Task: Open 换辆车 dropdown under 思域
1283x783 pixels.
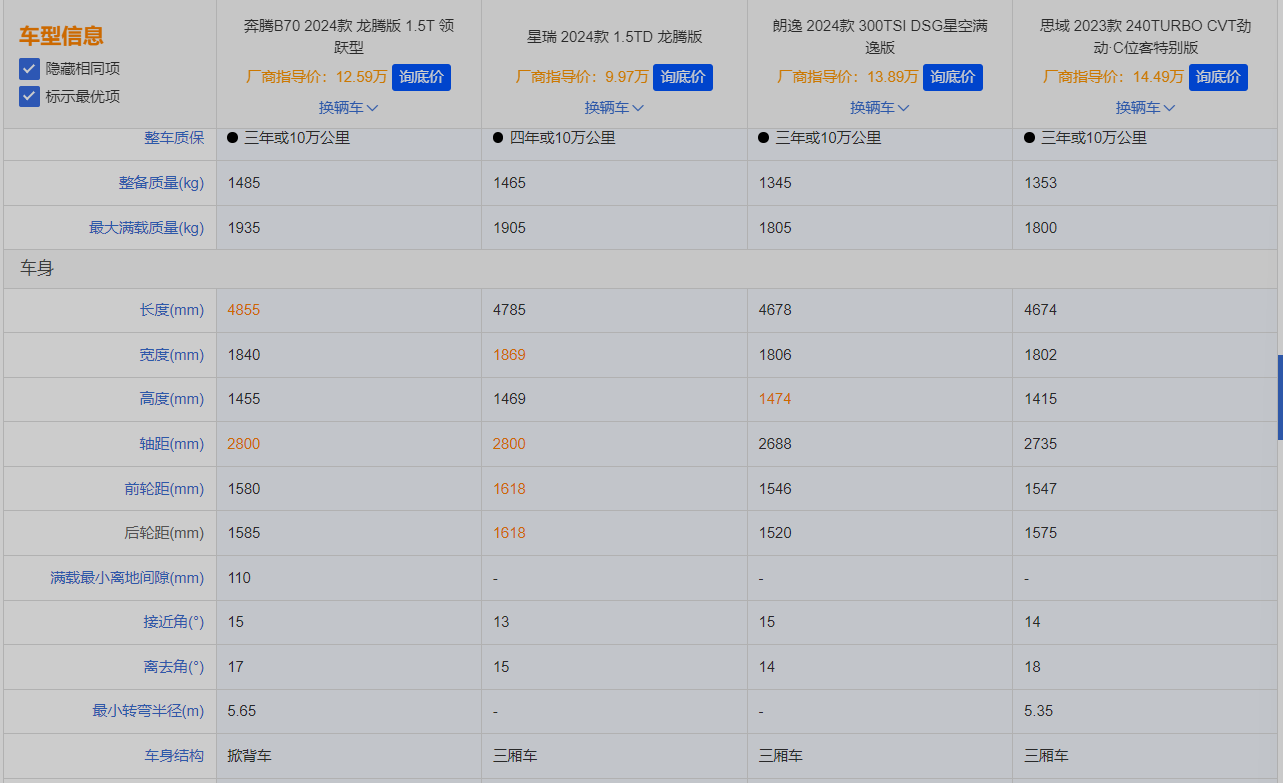Action: (1146, 108)
